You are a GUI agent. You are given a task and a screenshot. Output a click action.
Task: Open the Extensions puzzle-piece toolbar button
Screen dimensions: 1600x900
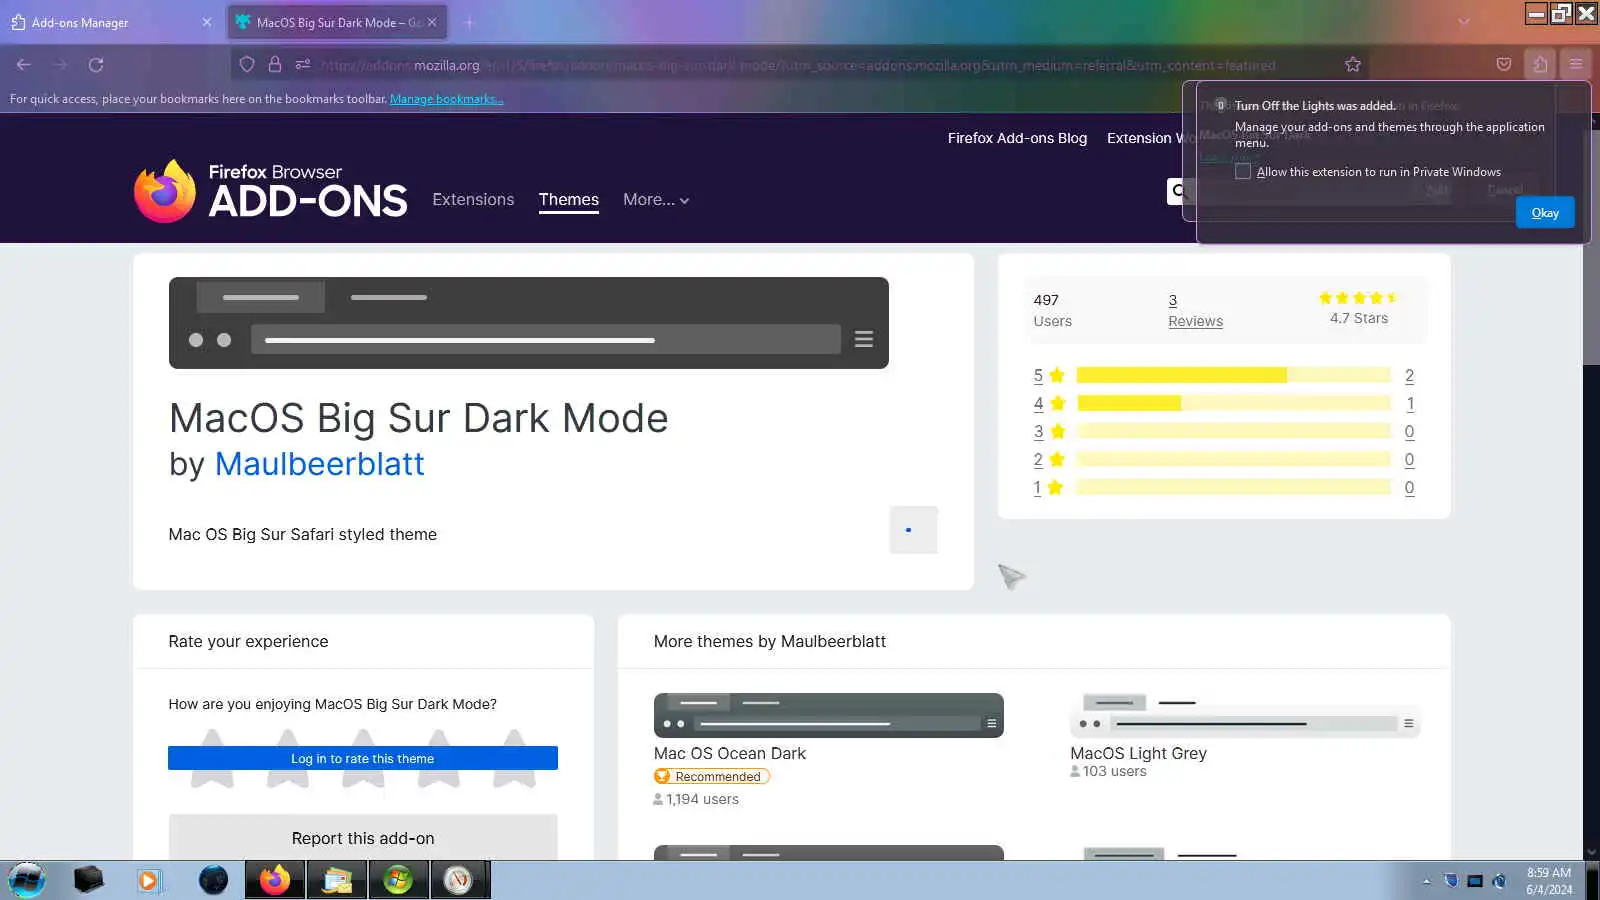pos(1540,64)
